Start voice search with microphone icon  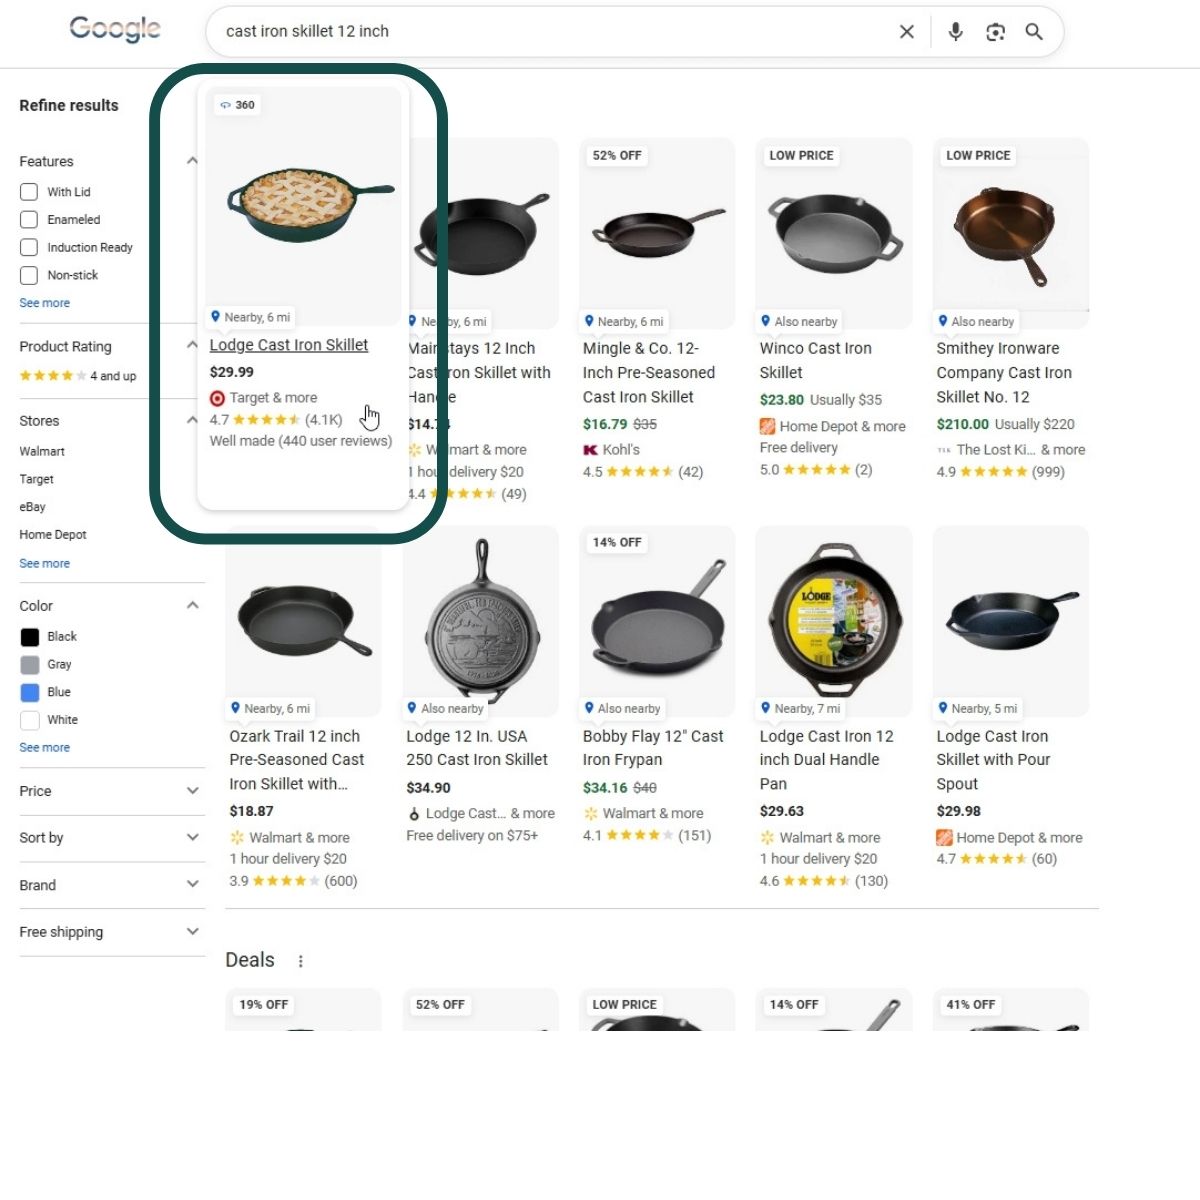[x=956, y=32]
